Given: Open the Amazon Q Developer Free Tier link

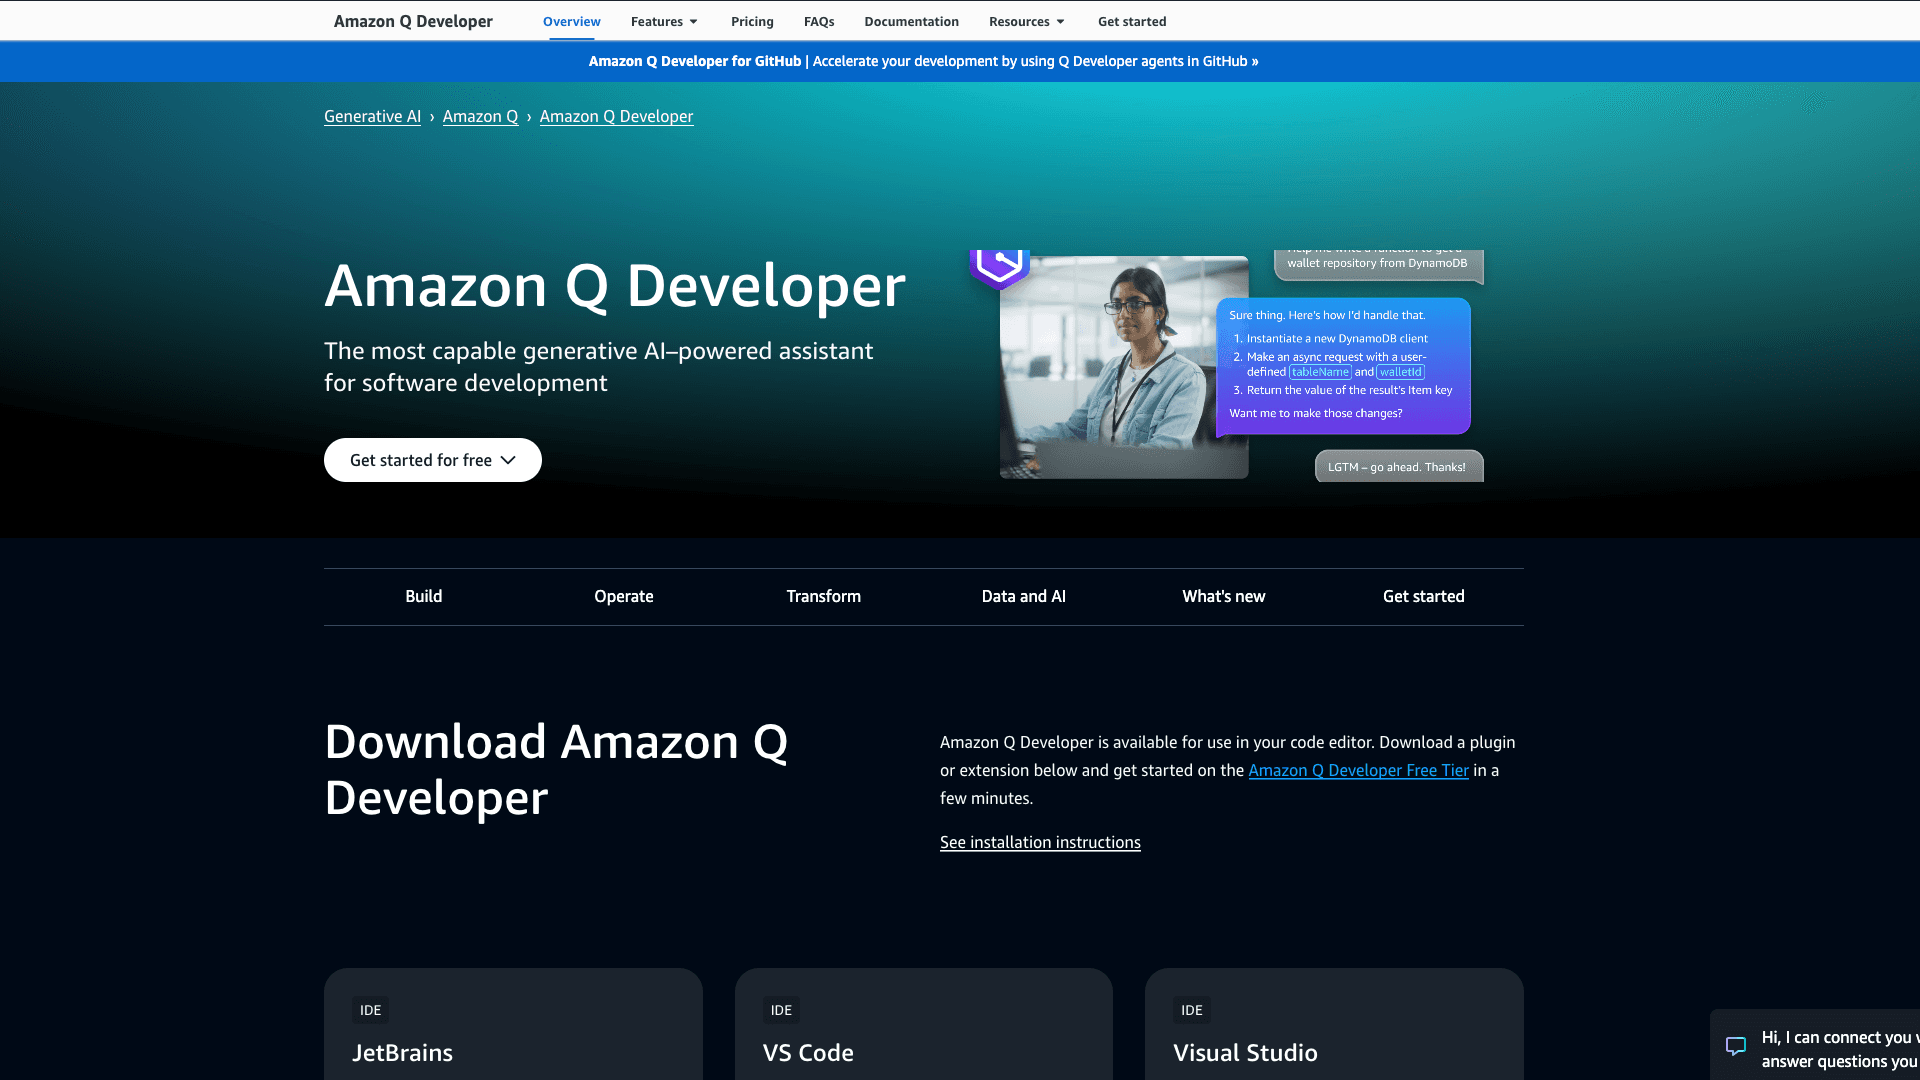Looking at the screenshot, I should pos(1358,770).
